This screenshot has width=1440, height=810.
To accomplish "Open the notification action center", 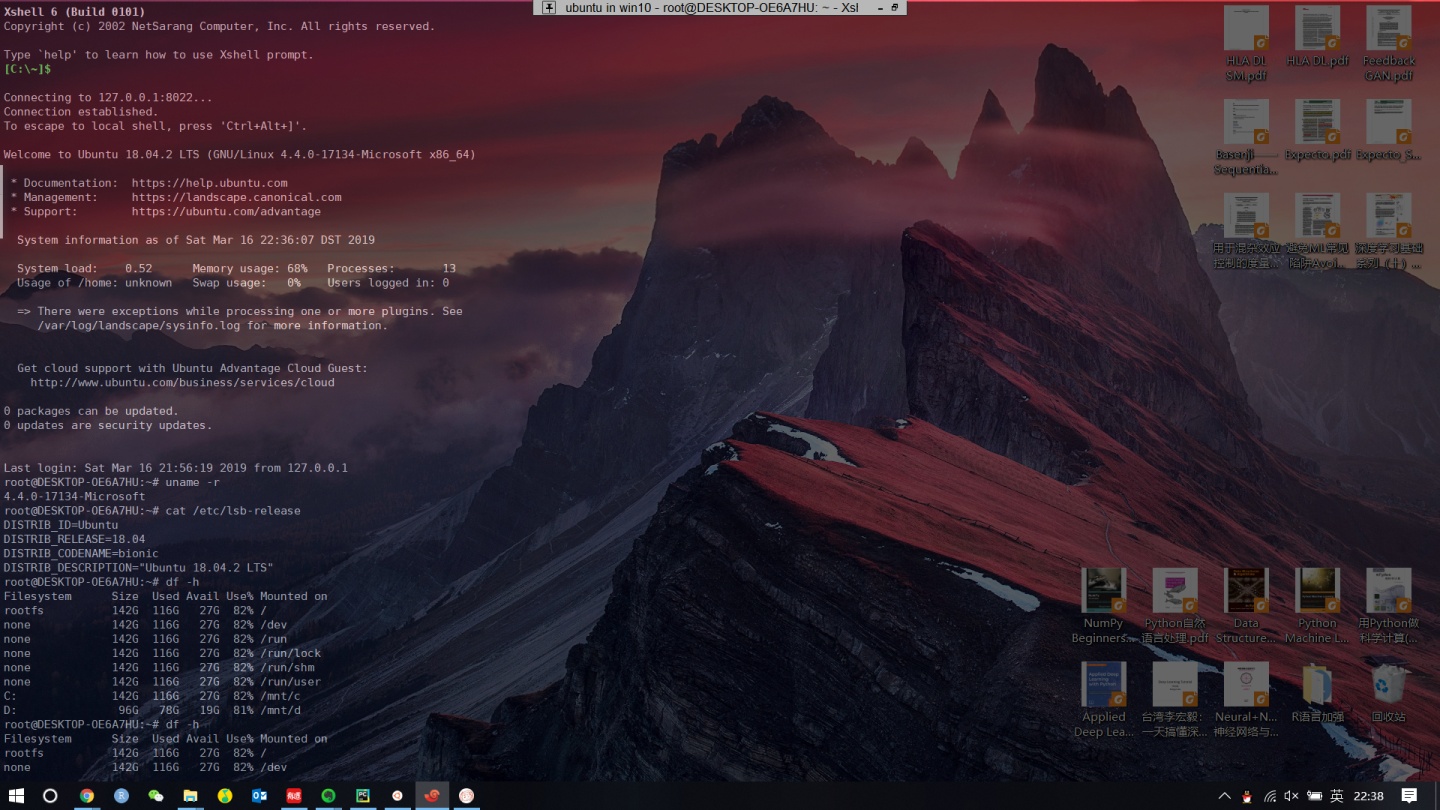I will pos(1409,796).
